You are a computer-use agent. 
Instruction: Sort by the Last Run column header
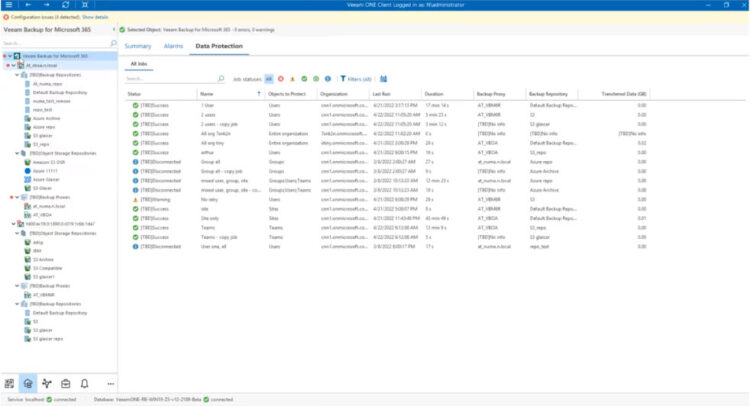pyautogui.click(x=382, y=94)
